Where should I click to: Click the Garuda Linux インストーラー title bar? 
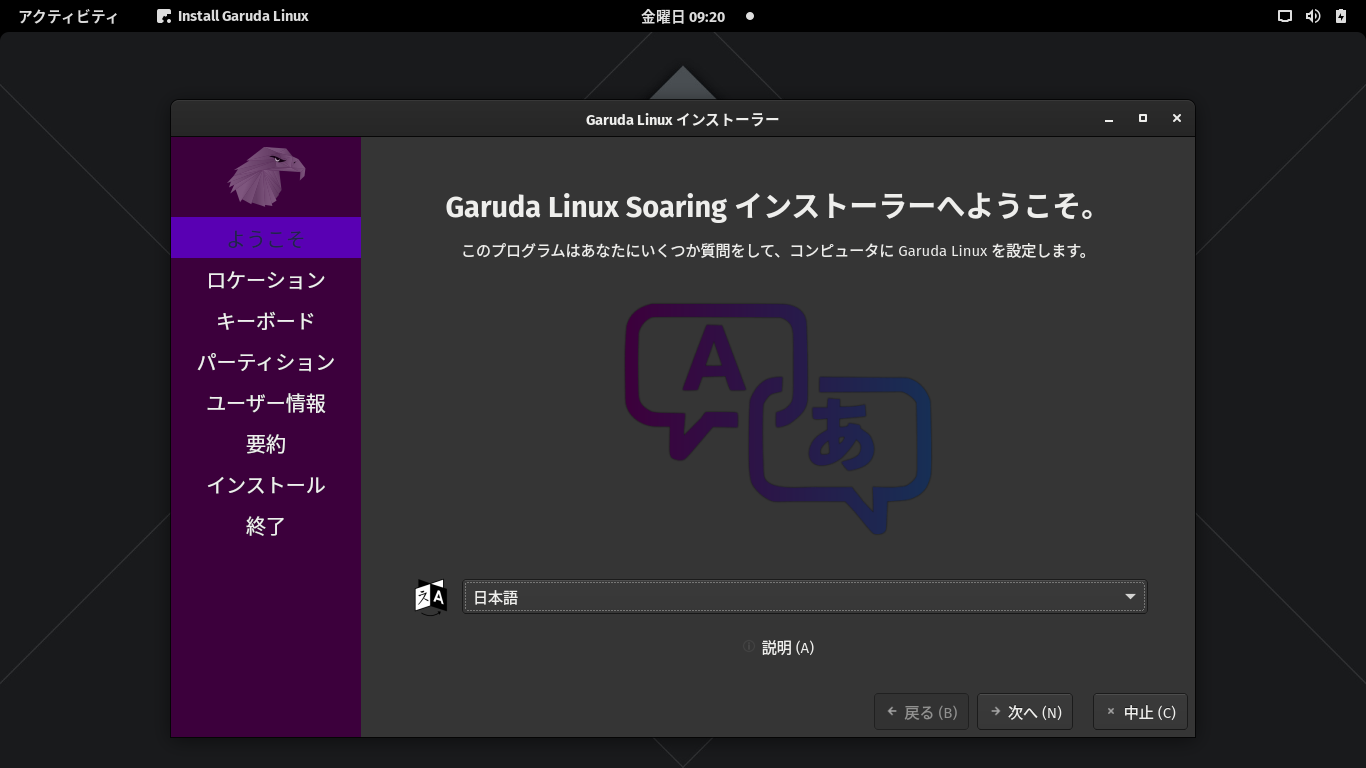pyautogui.click(x=683, y=119)
